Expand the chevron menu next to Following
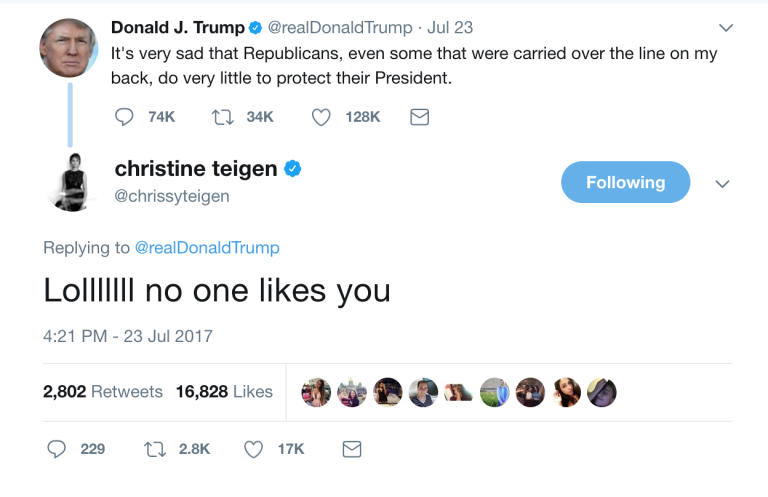 point(723,183)
